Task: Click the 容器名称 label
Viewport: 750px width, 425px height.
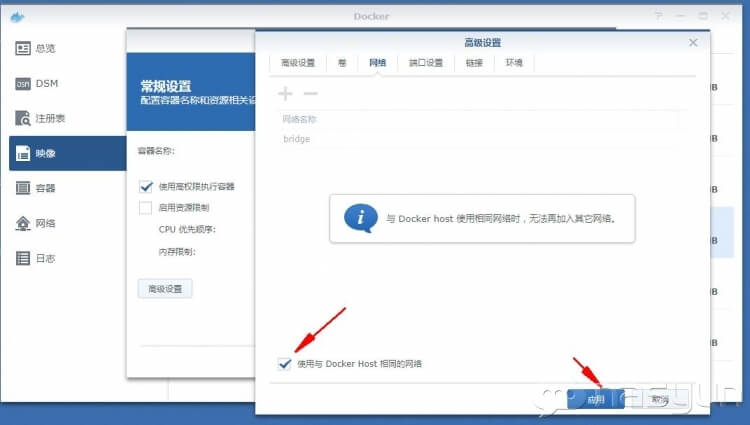Action: [x=156, y=151]
